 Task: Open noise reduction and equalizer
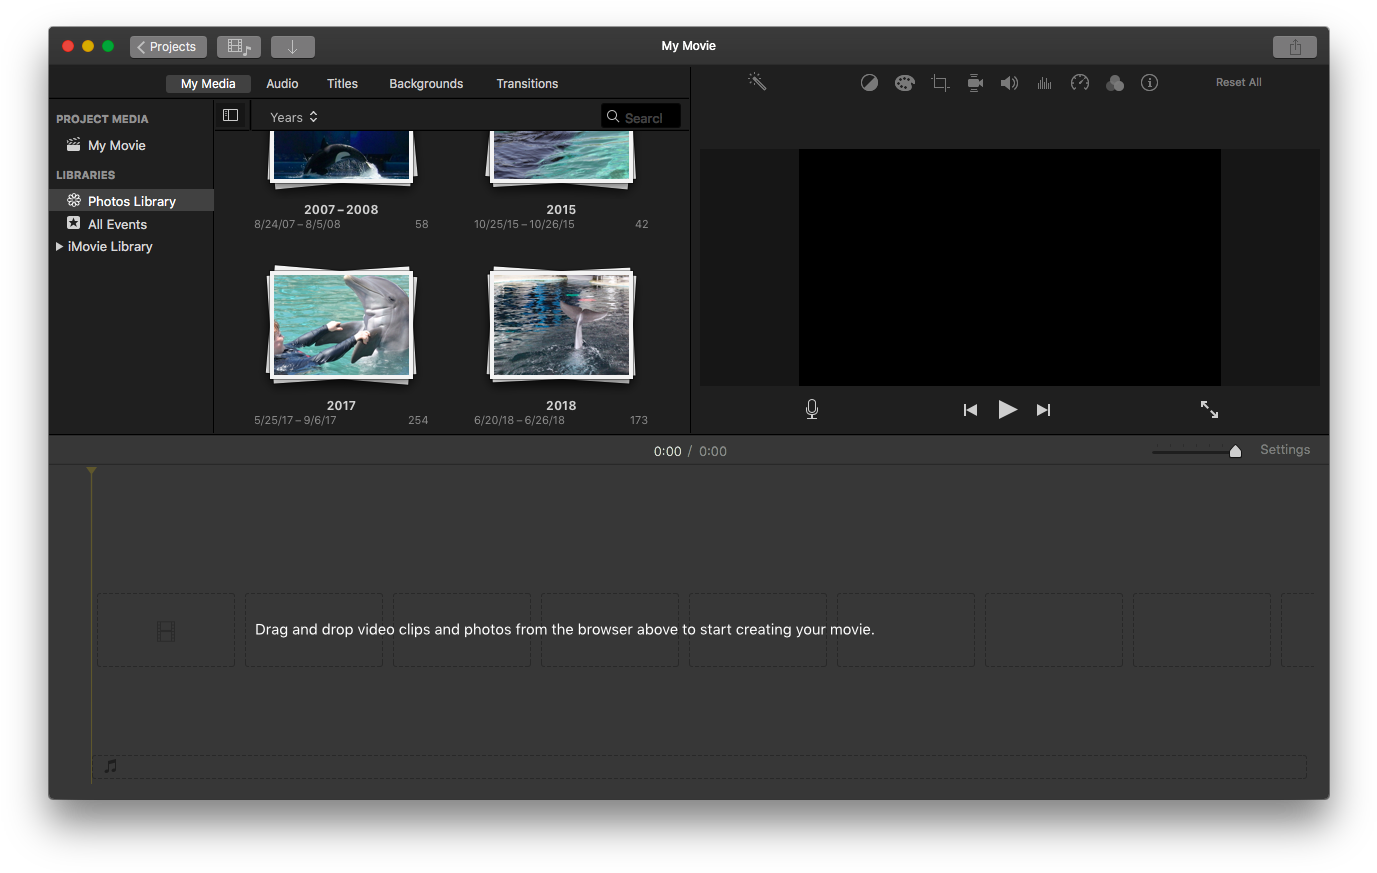click(1045, 83)
